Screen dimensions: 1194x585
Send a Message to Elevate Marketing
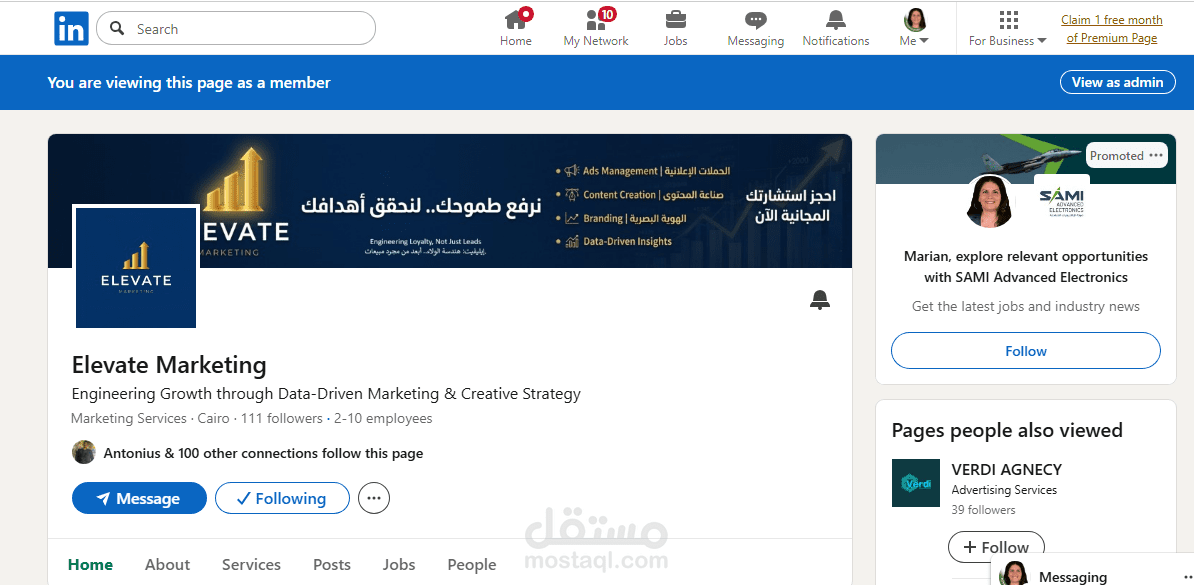click(139, 498)
